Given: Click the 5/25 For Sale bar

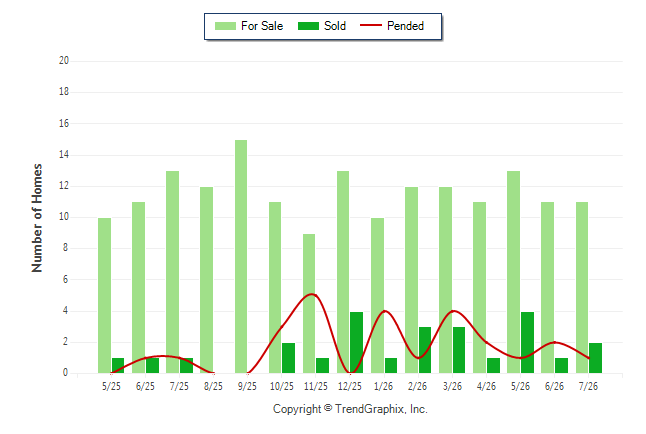Looking at the screenshot, I should 105,296.
